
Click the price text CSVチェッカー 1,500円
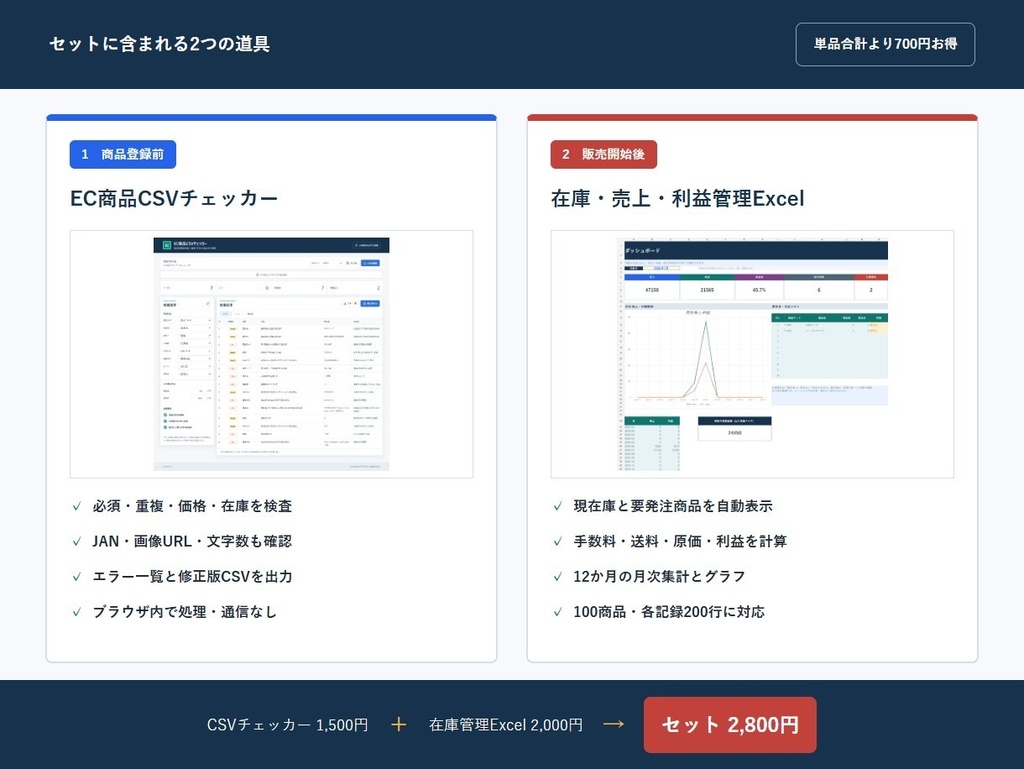[x=287, y=725]
